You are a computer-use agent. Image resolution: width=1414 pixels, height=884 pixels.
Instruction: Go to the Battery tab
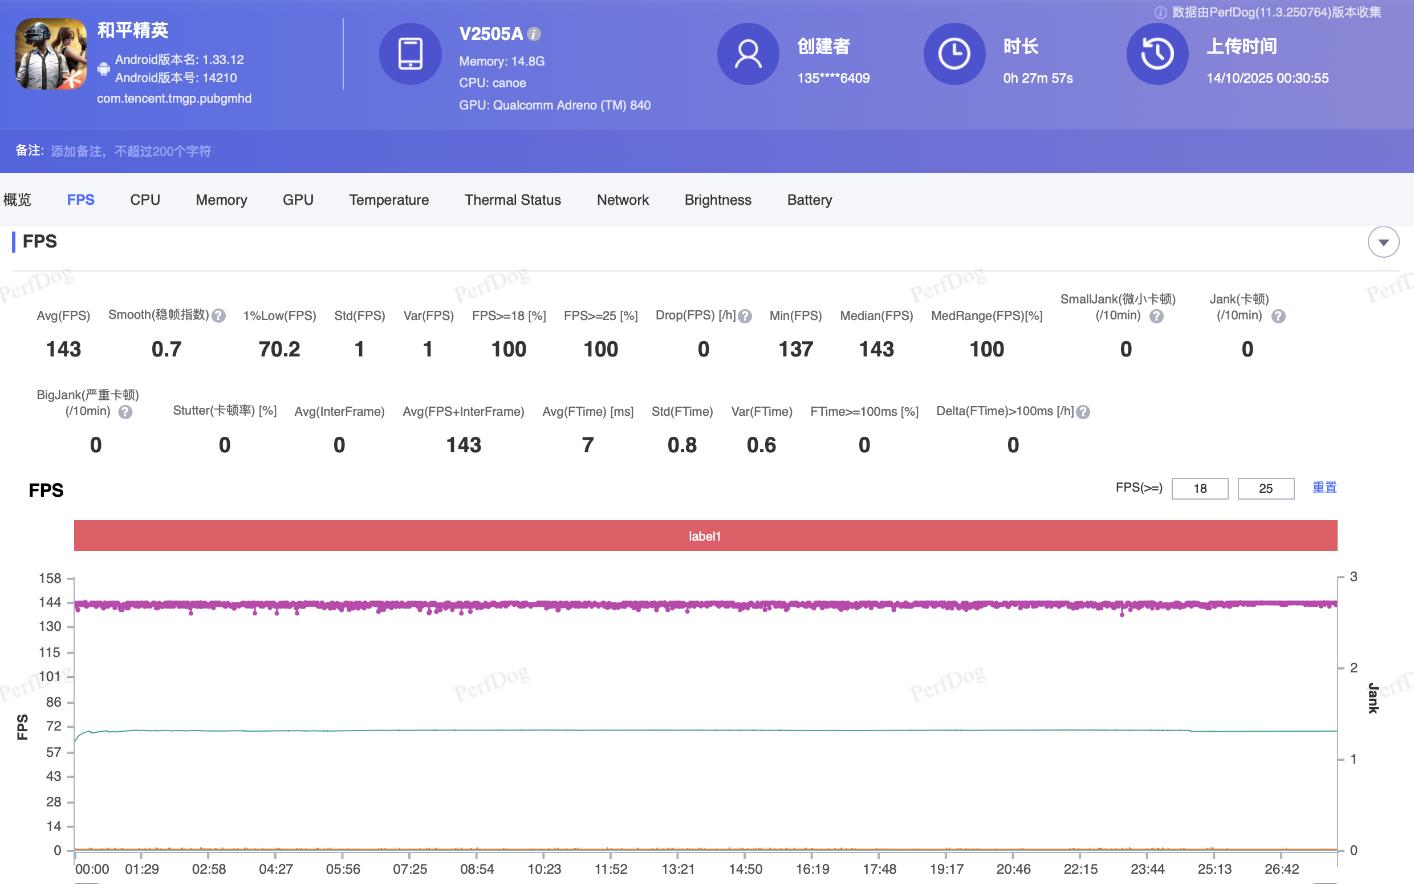pos(809,200)
